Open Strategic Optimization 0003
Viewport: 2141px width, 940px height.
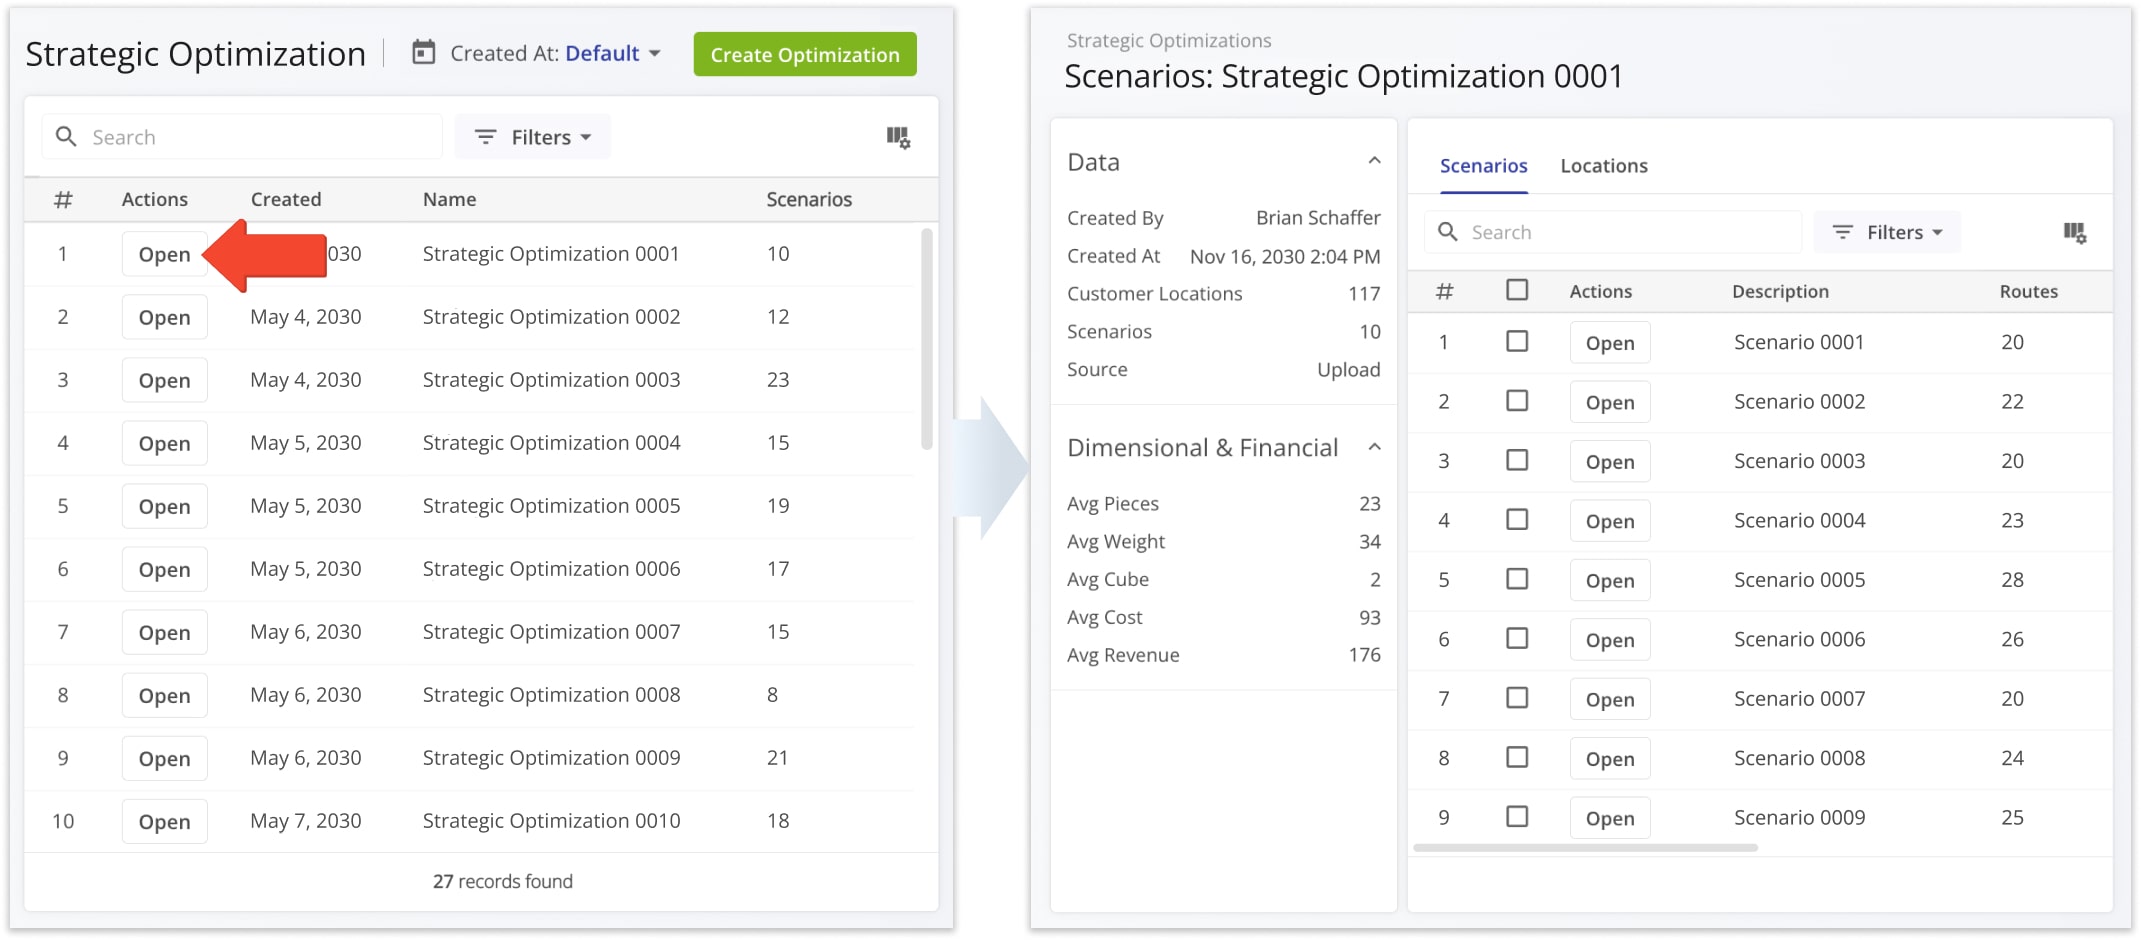164,380
